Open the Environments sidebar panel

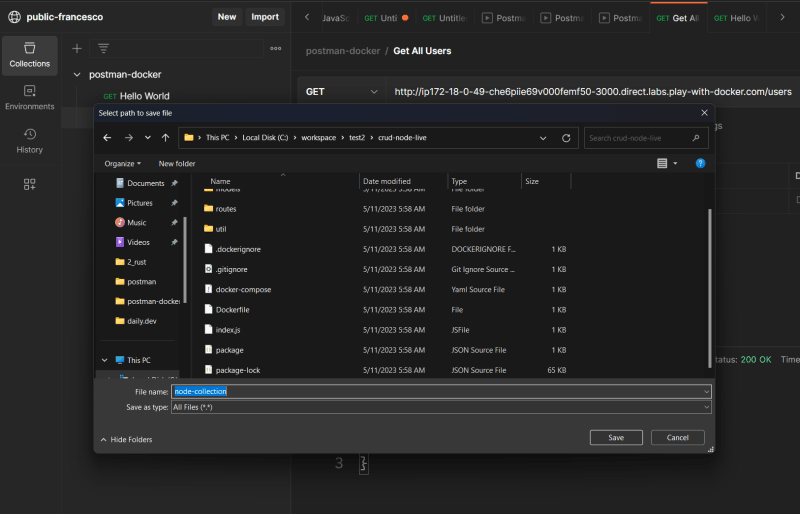[29, 97]
